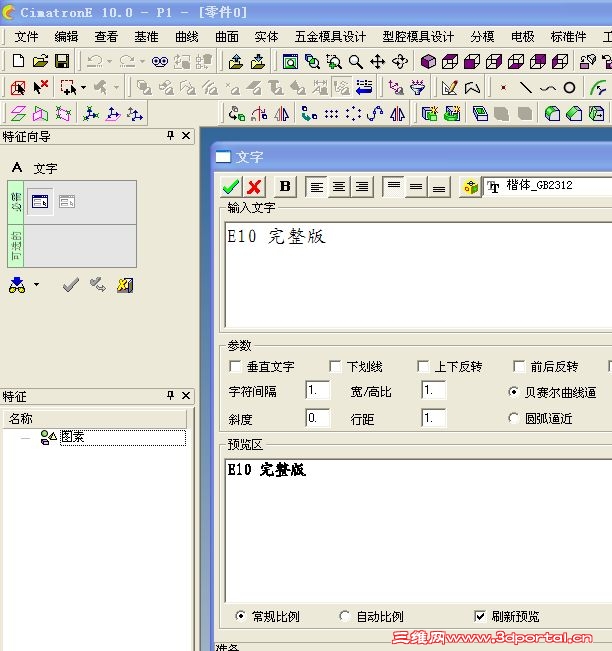Click the Sketcher pencil icon

point(450,88)
